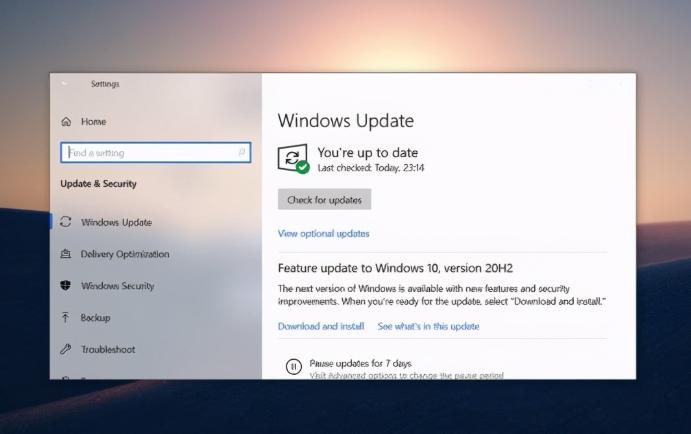The height and width of the screenshot is (434, 691).
Task: Click the Windows Update page heading
Action: coord(346,121)
